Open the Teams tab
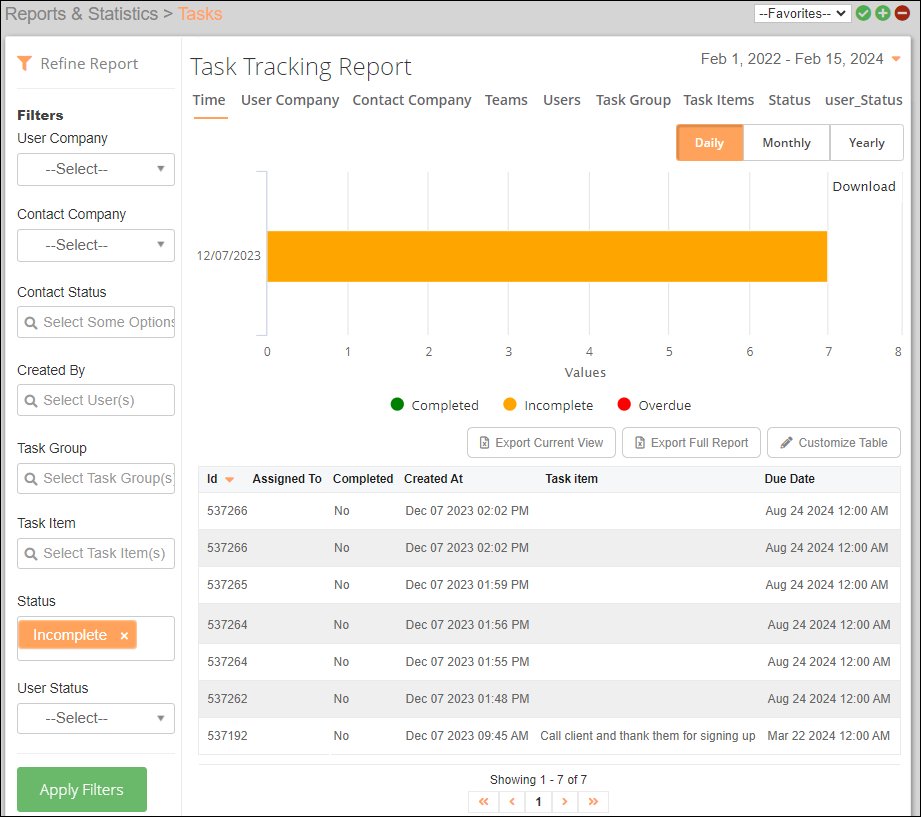 tap(506, 100)
